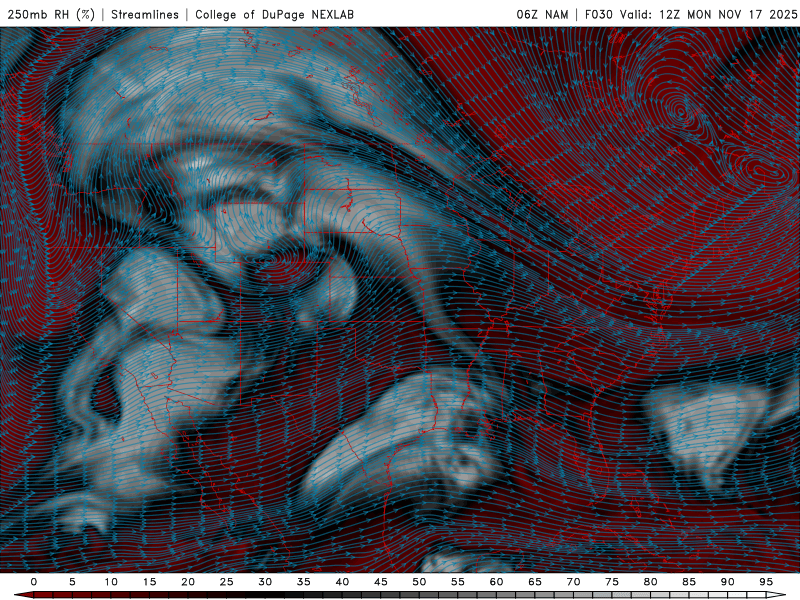Click the "35" colorbar label
This screenshot has height=600, width=800.
[x=304, y=582]
